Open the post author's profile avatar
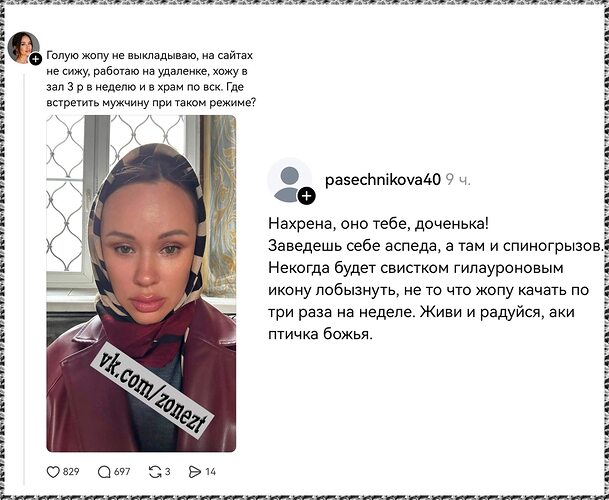 pyautogui.click(x=23, y=47)
